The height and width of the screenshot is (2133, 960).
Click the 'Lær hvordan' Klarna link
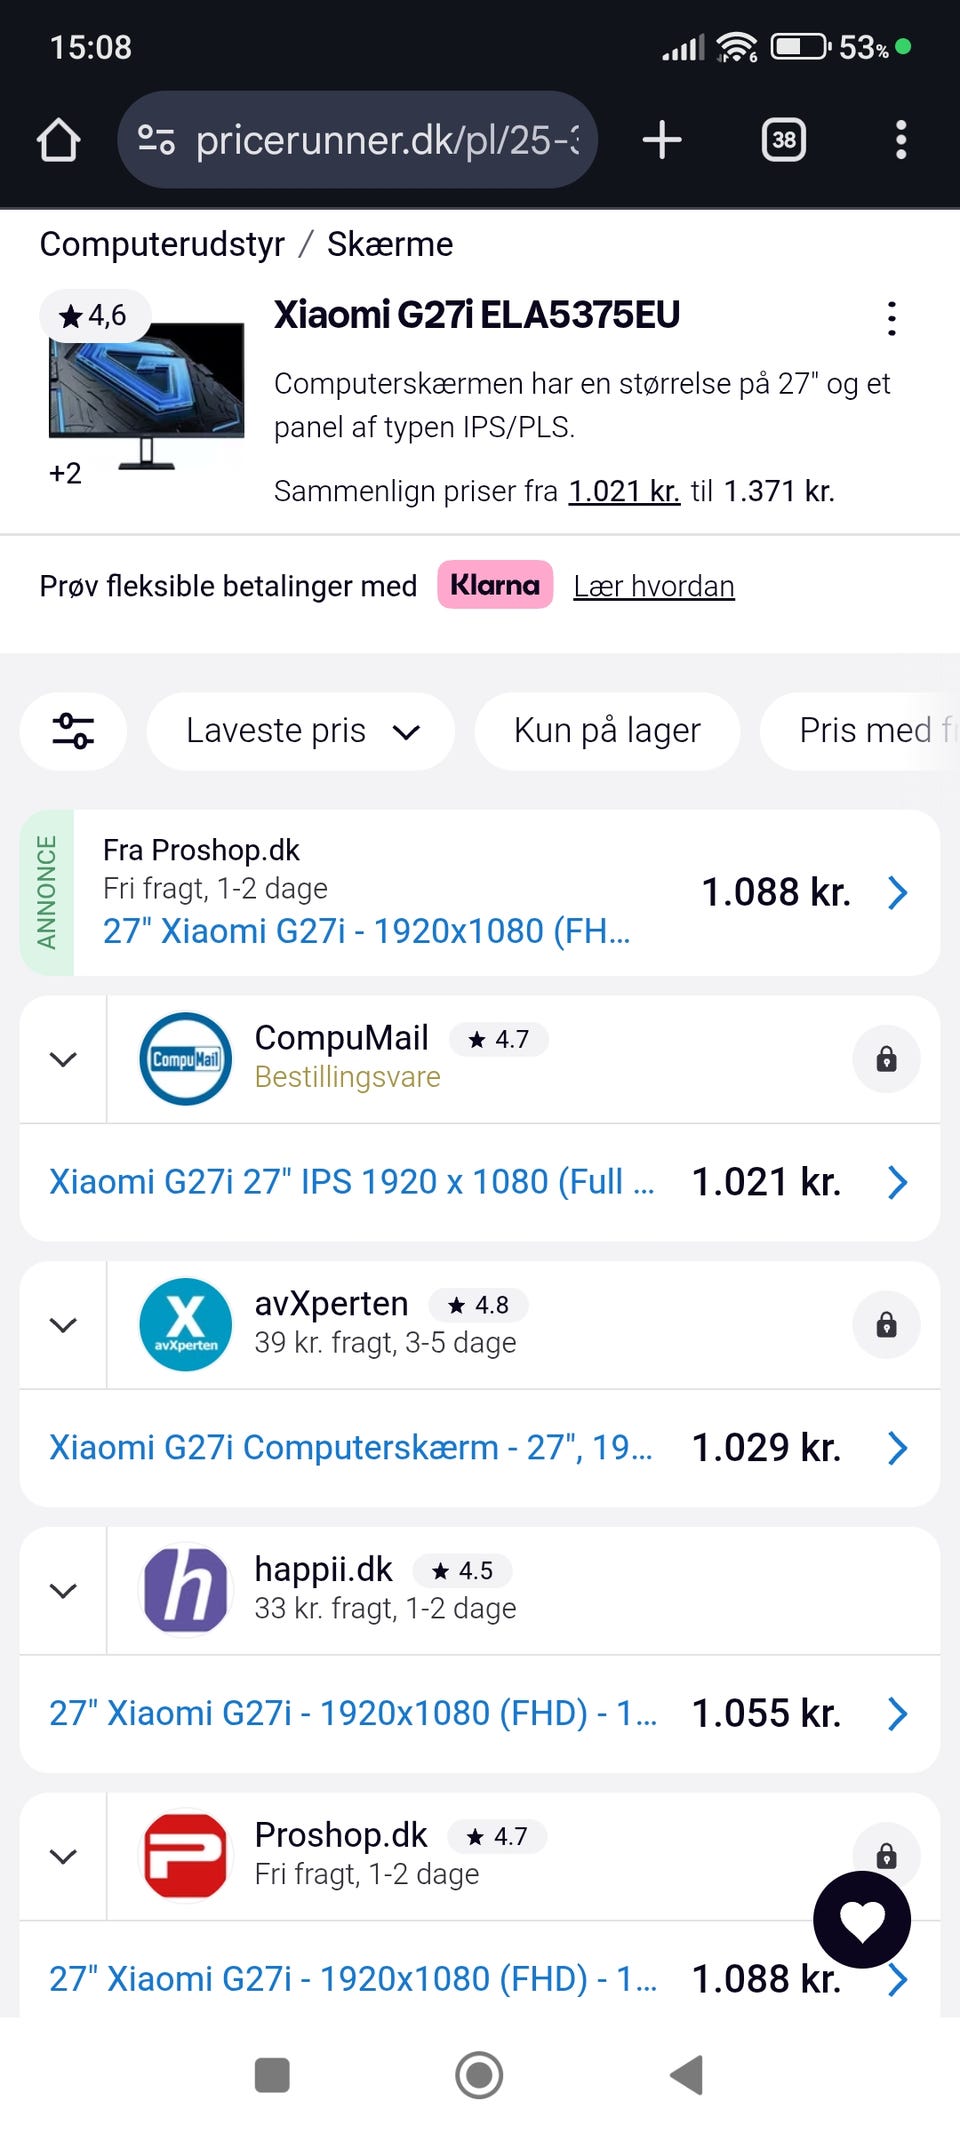(653, 586)
